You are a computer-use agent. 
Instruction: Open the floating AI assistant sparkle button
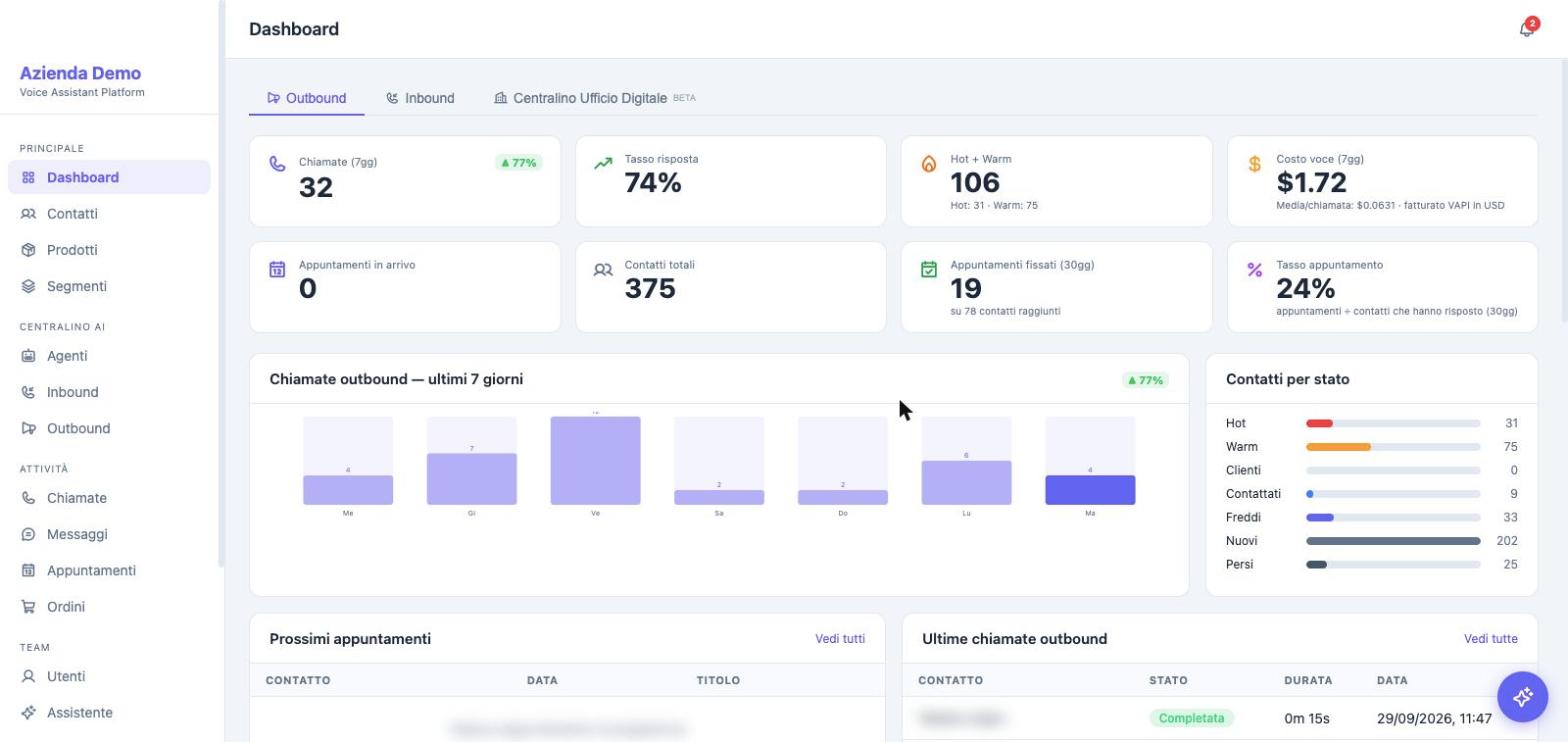coord(1522,697)
